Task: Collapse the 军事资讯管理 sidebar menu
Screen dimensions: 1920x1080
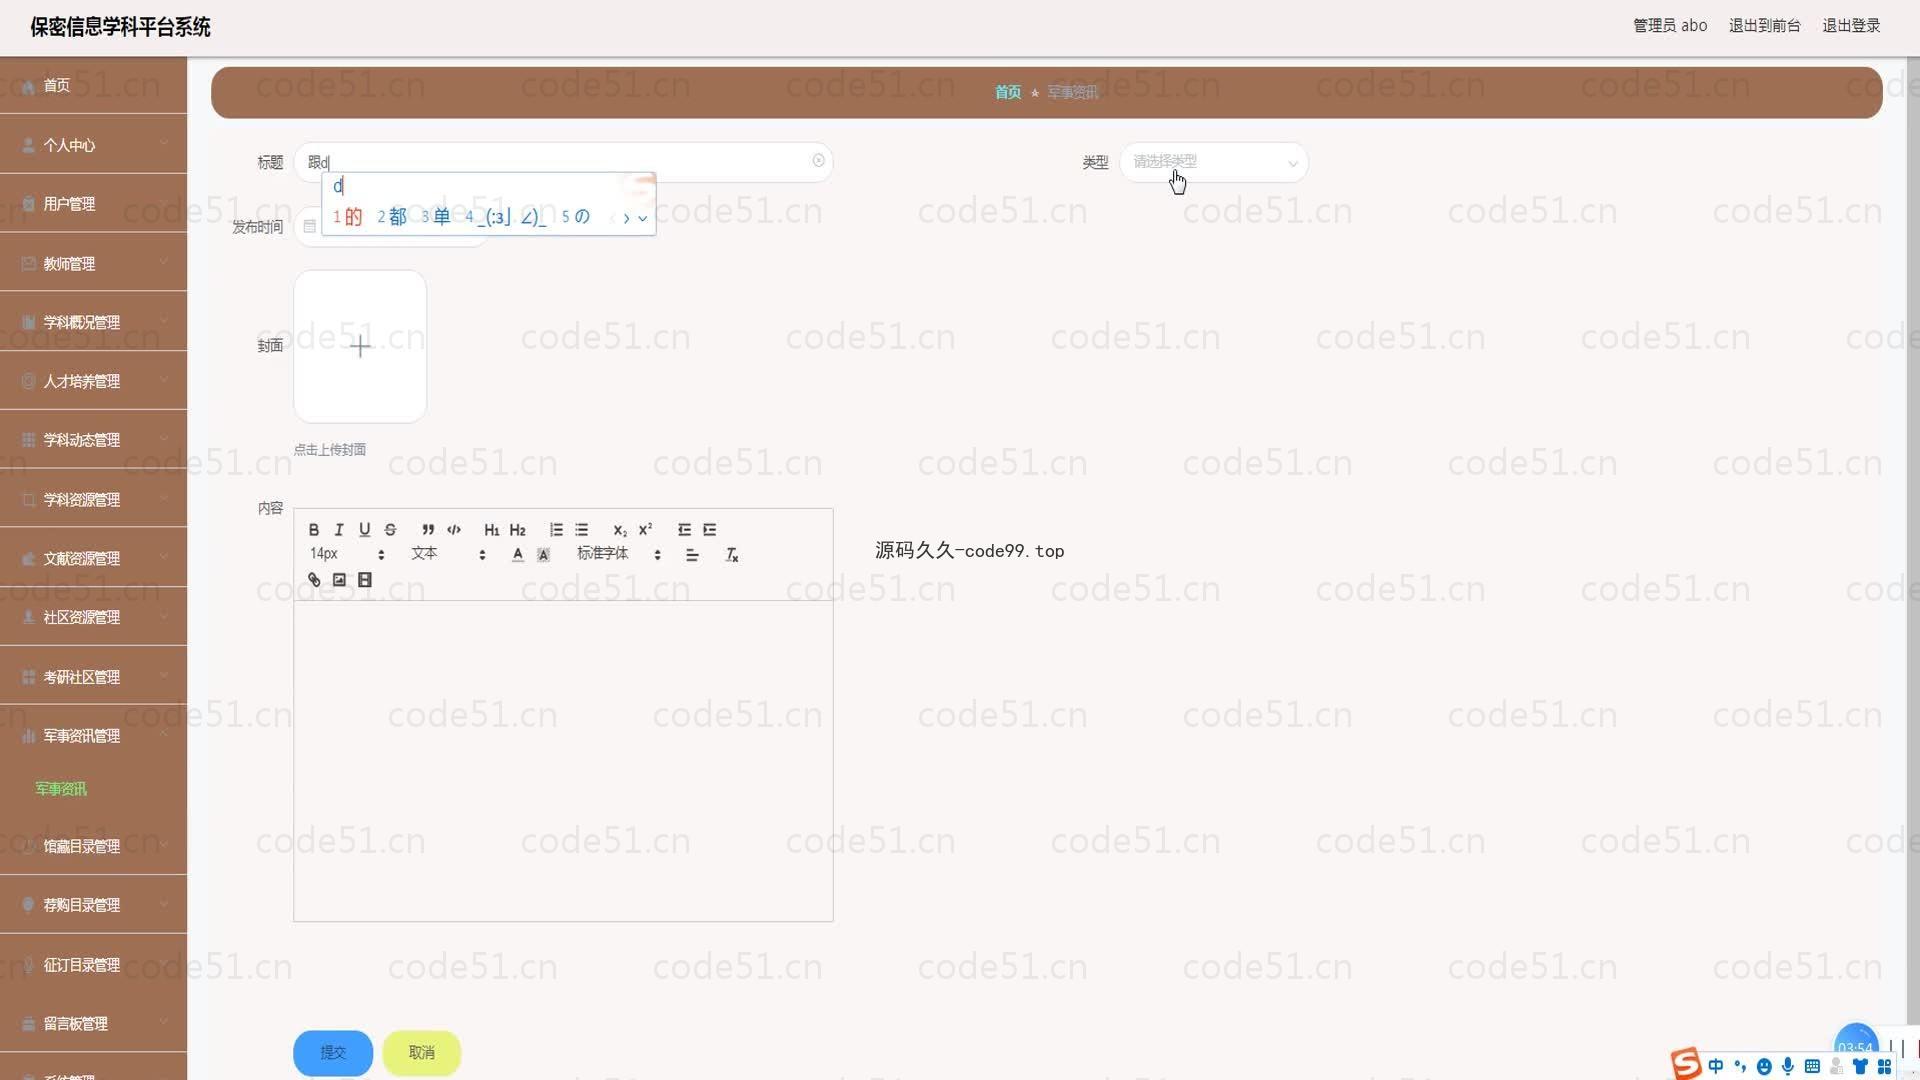Action: click(x=93, y=736)
